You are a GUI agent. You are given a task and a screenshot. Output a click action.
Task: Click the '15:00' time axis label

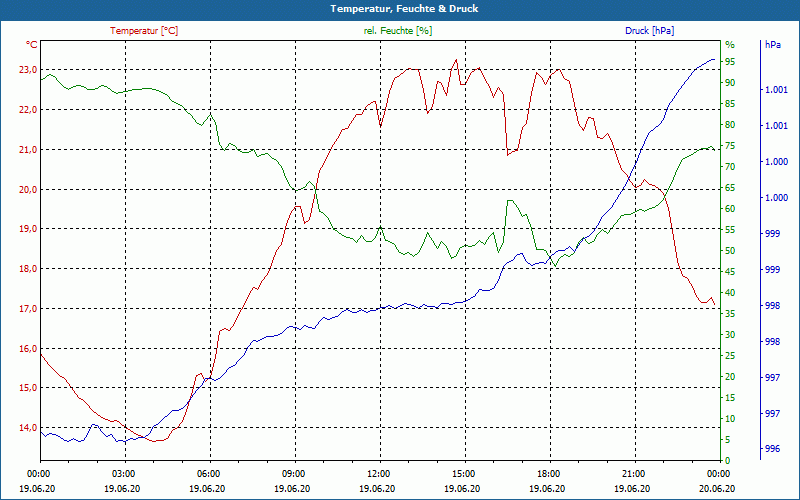point(462,474)
